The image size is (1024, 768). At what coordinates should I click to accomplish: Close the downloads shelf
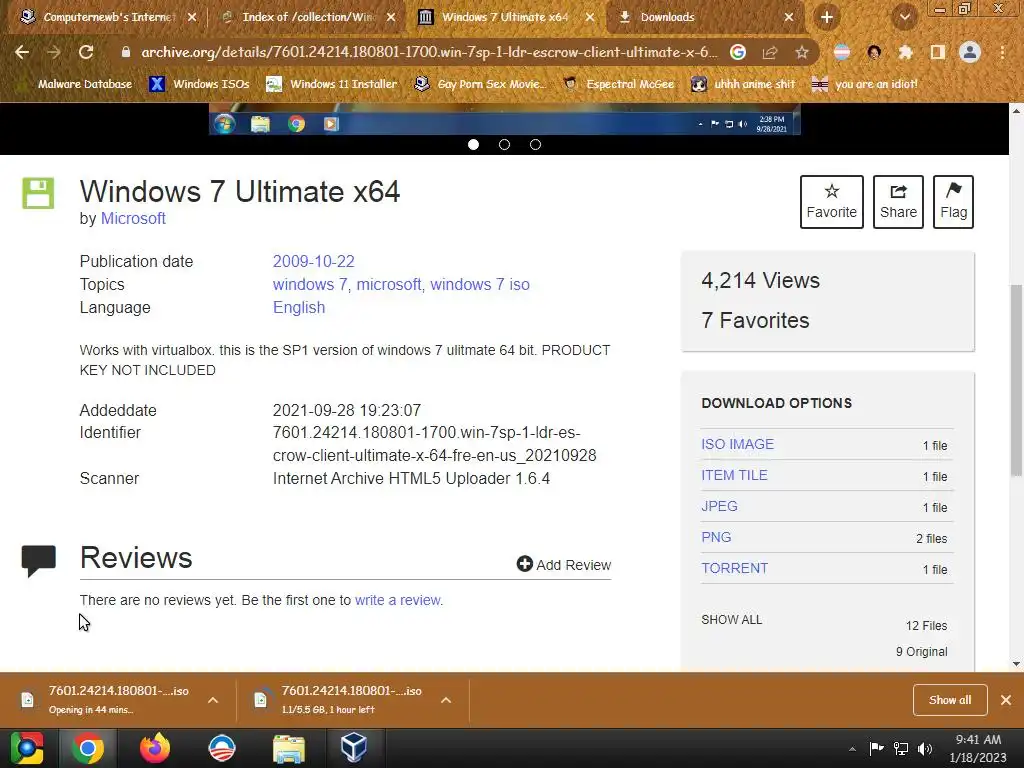pyautogui.click(x=1006, y=699)
